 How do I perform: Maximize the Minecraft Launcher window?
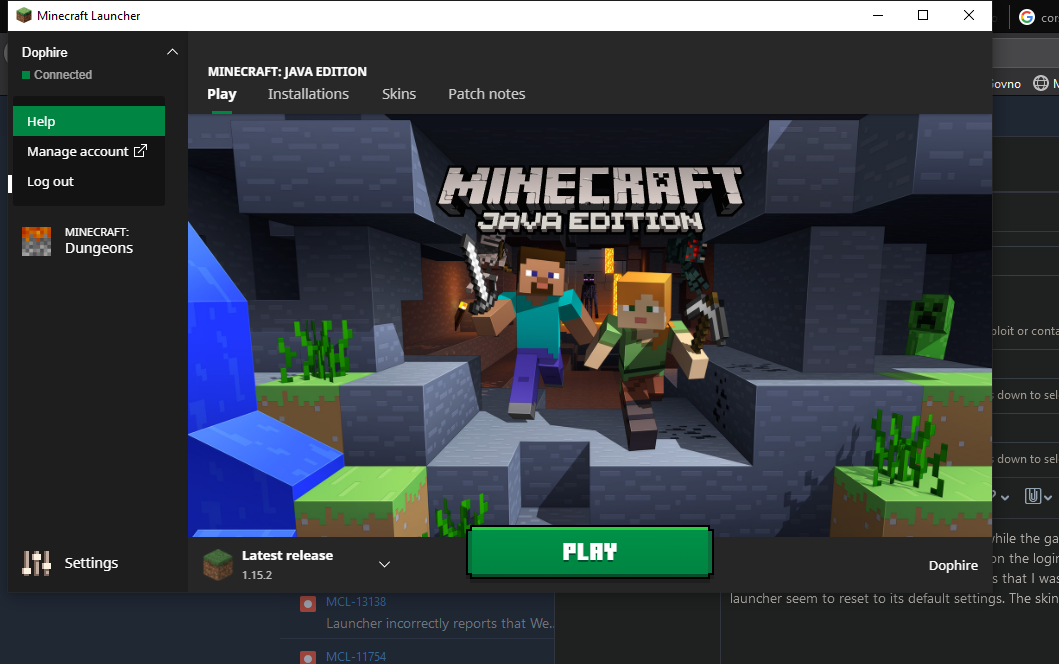[923, 15]
